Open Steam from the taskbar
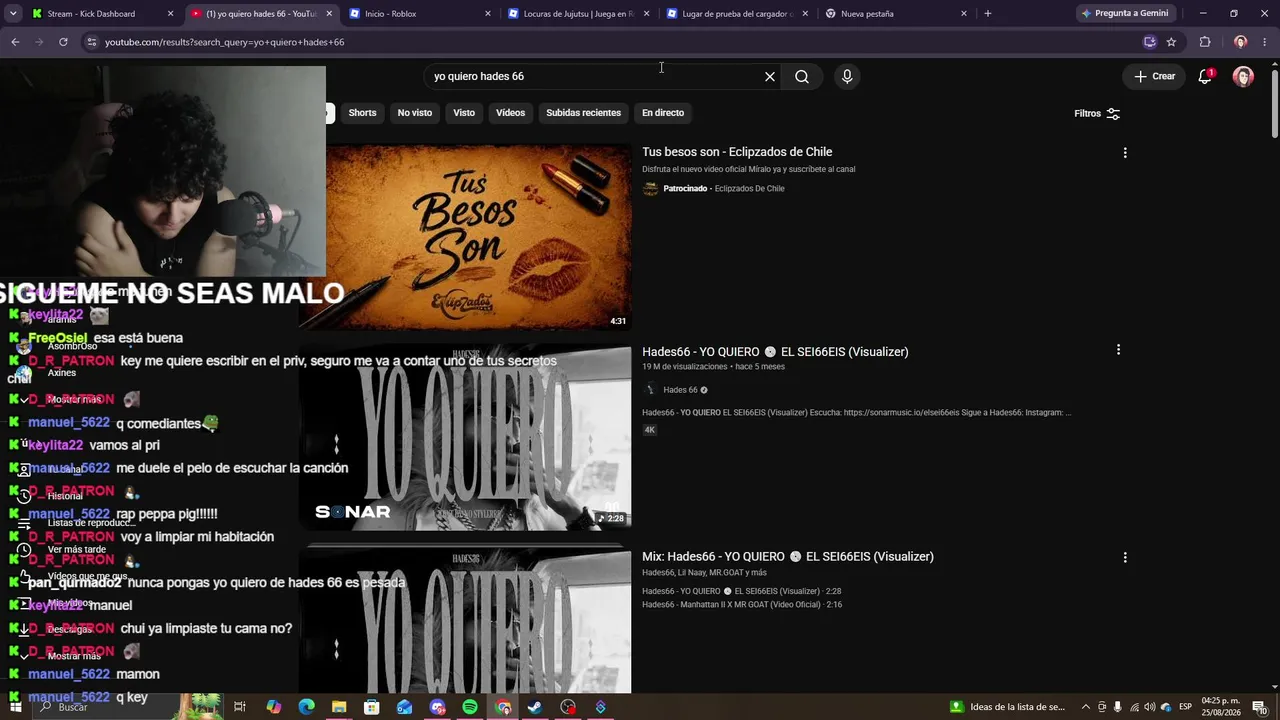The height and width of the screenshot is (720, 1280). 535,707
